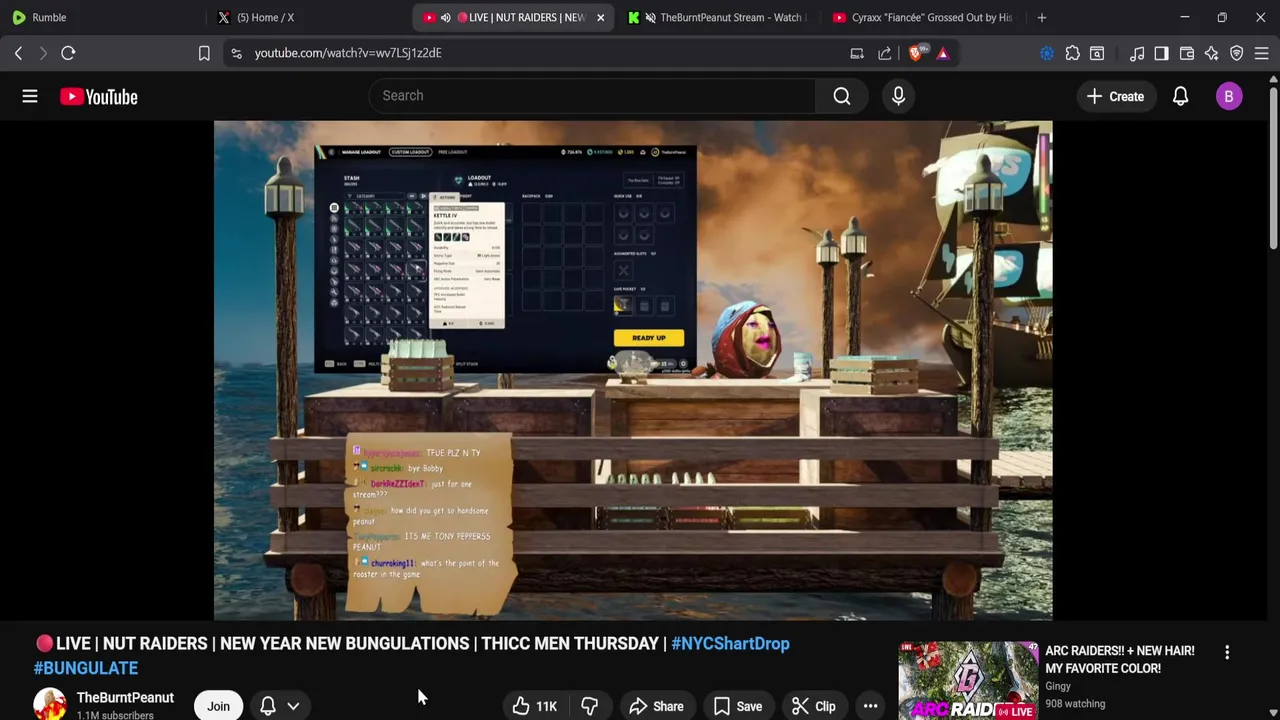Open the Extensions puzzle icon

(x=1072, y=53)
